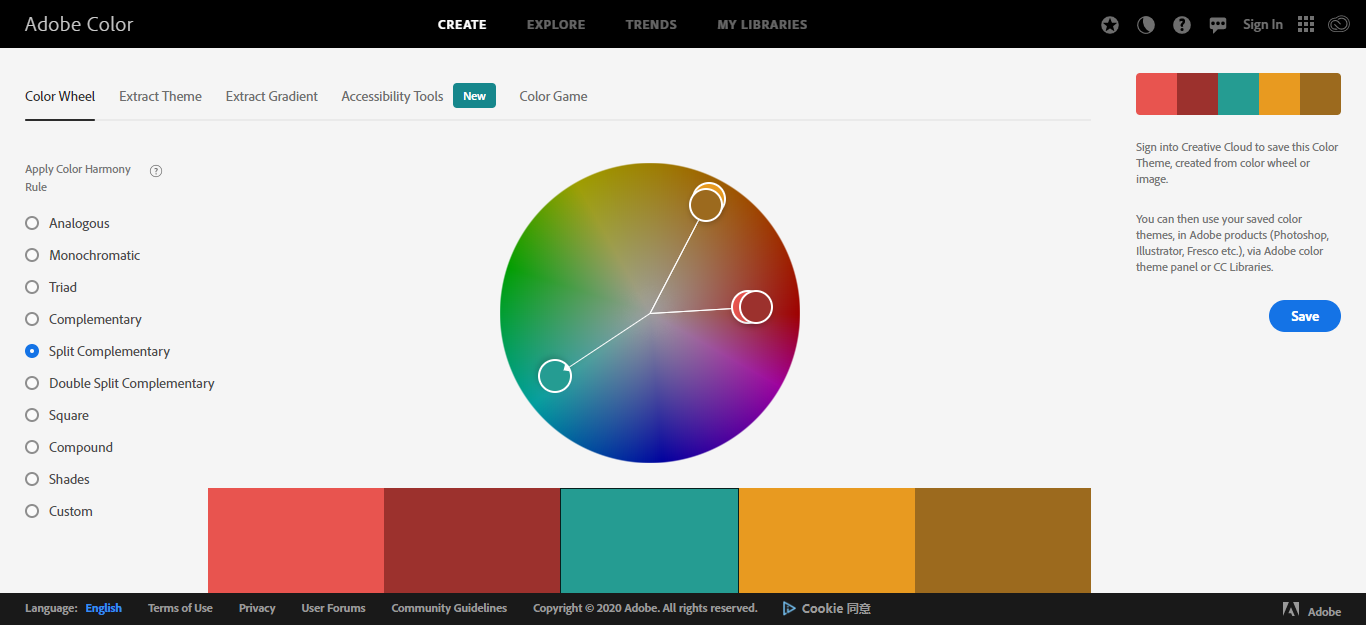Open the favorites star icon in top bar
The width and height of the screenshot is (1366, 625).
tap(1109, 24)
